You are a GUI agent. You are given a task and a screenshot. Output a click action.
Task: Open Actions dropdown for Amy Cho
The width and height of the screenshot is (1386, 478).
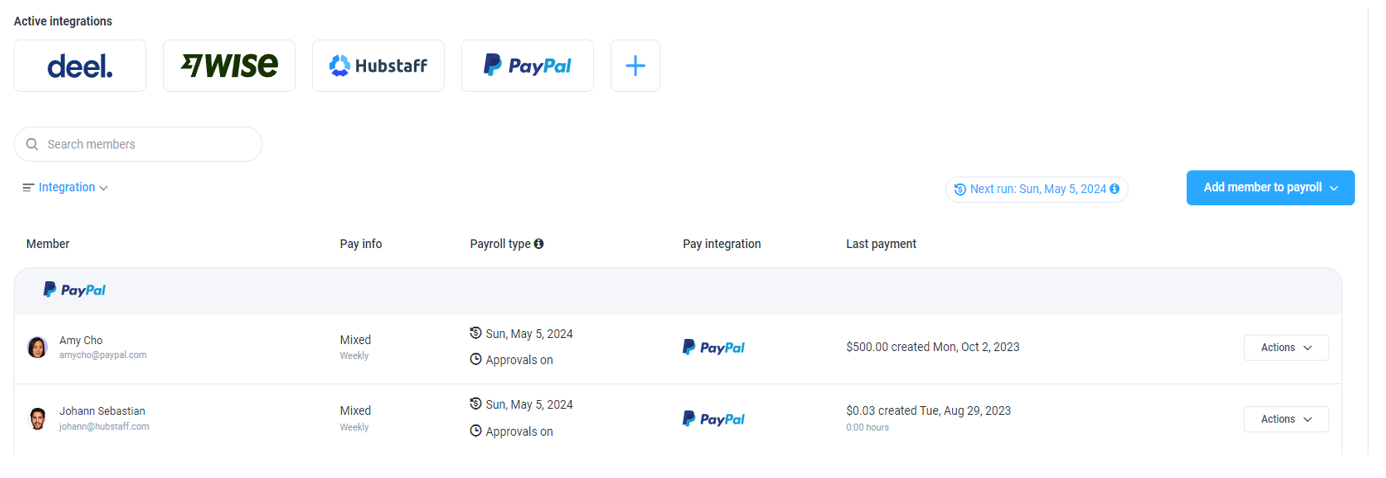pyautogui.click(x=1286, y=348)
